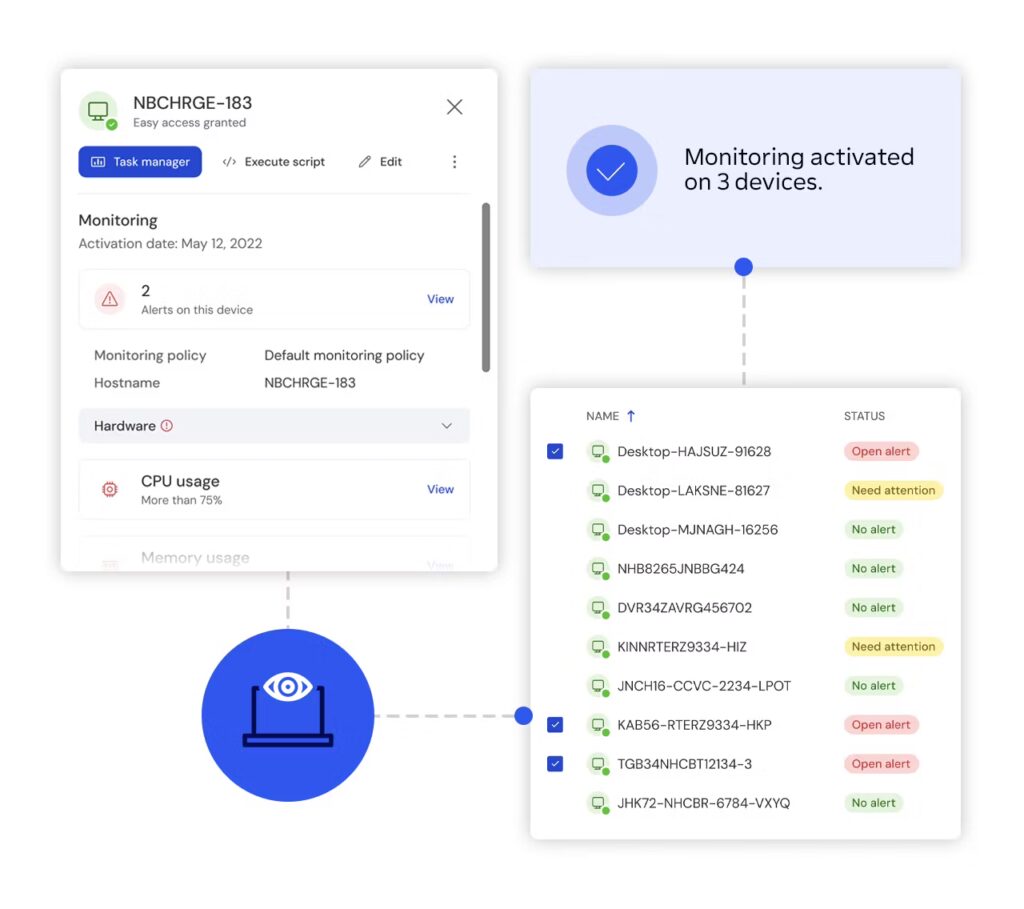
Task: Click the KAB56-RTERZ9334-HKP device icon
Action: pos(598,725)
